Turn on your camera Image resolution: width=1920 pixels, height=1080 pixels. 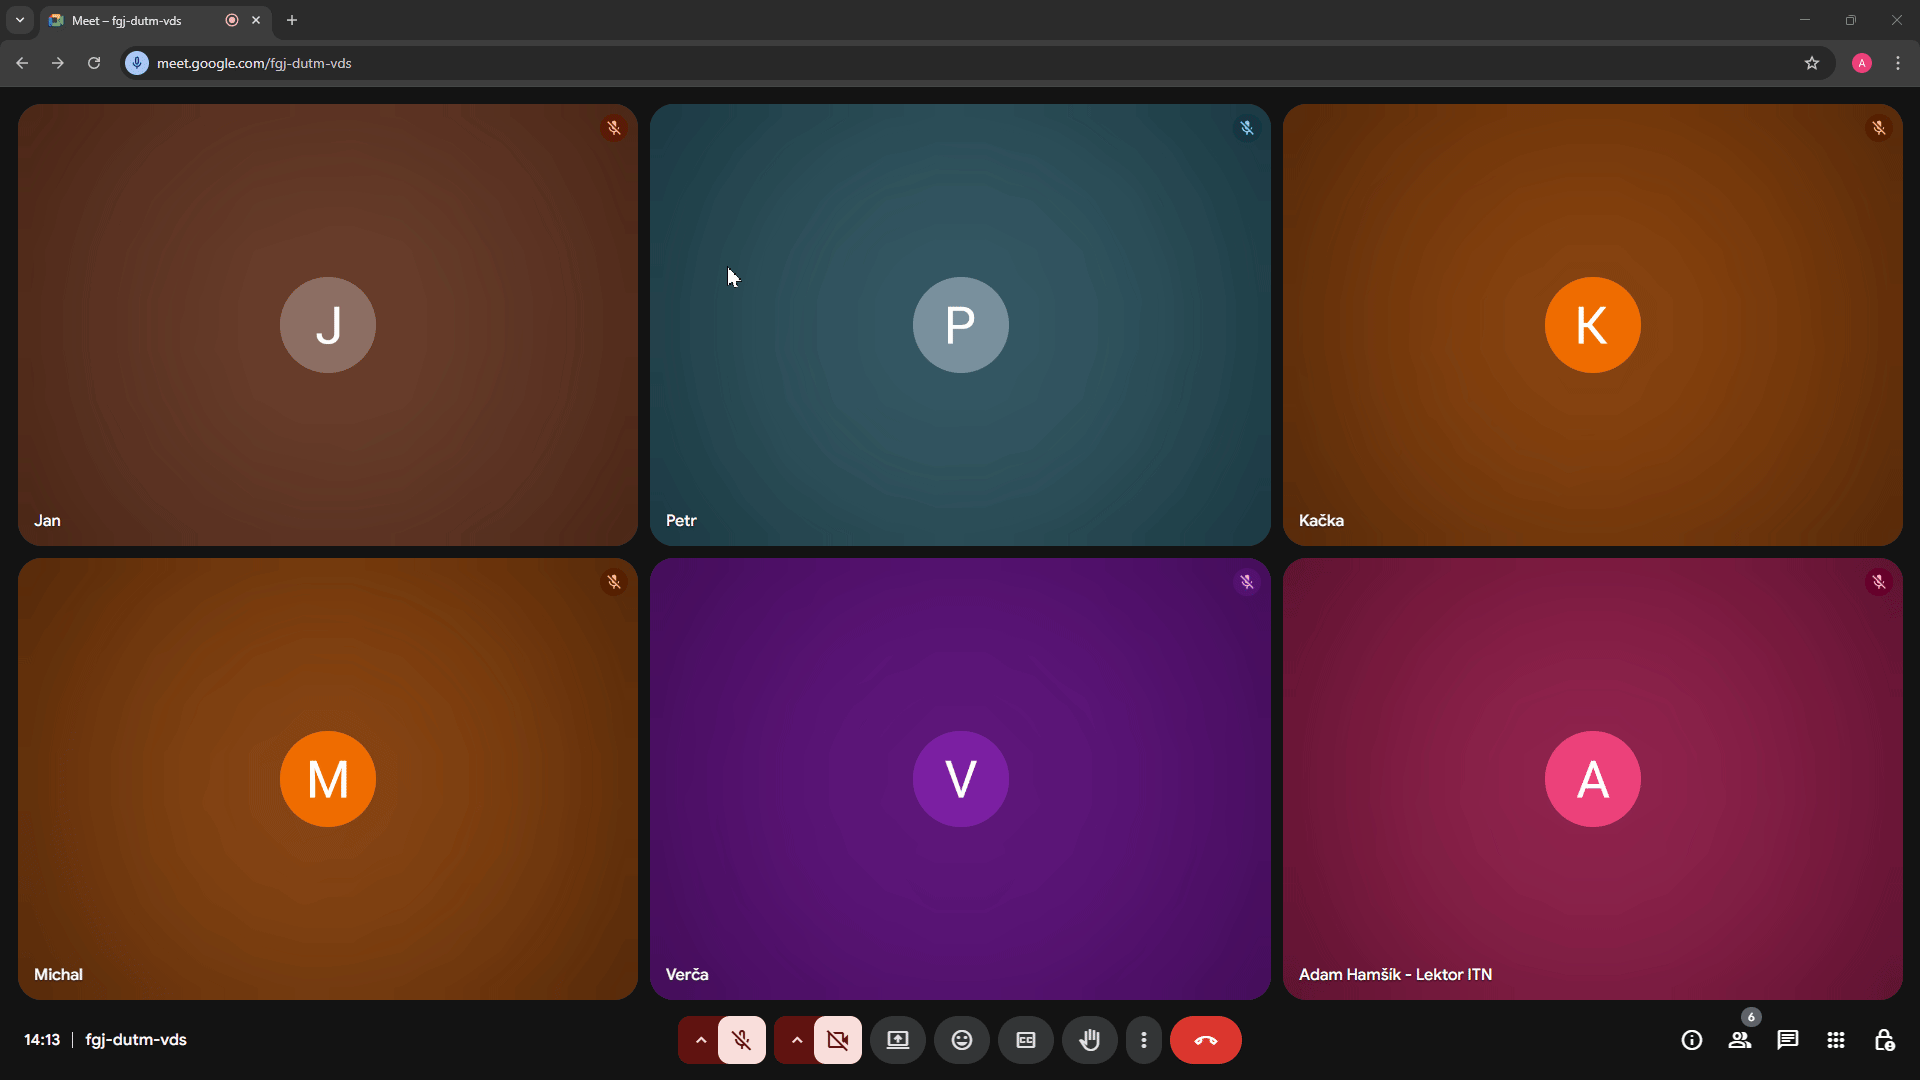(x=837, y=1040)
